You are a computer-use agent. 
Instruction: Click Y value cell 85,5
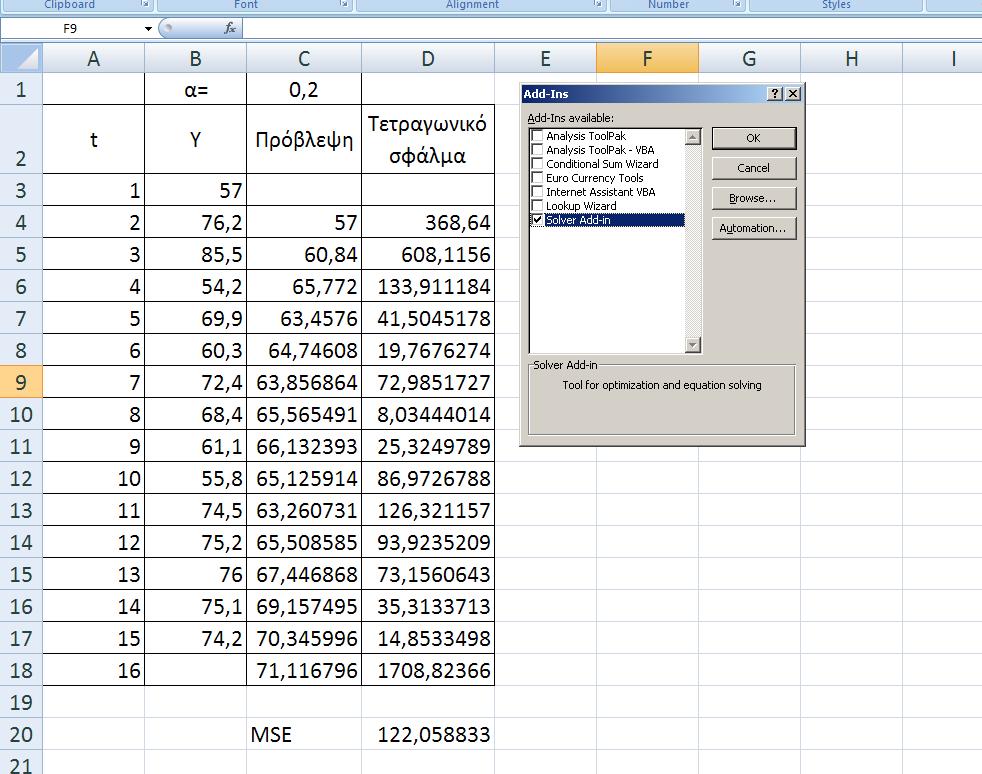(x=195, y=254)
